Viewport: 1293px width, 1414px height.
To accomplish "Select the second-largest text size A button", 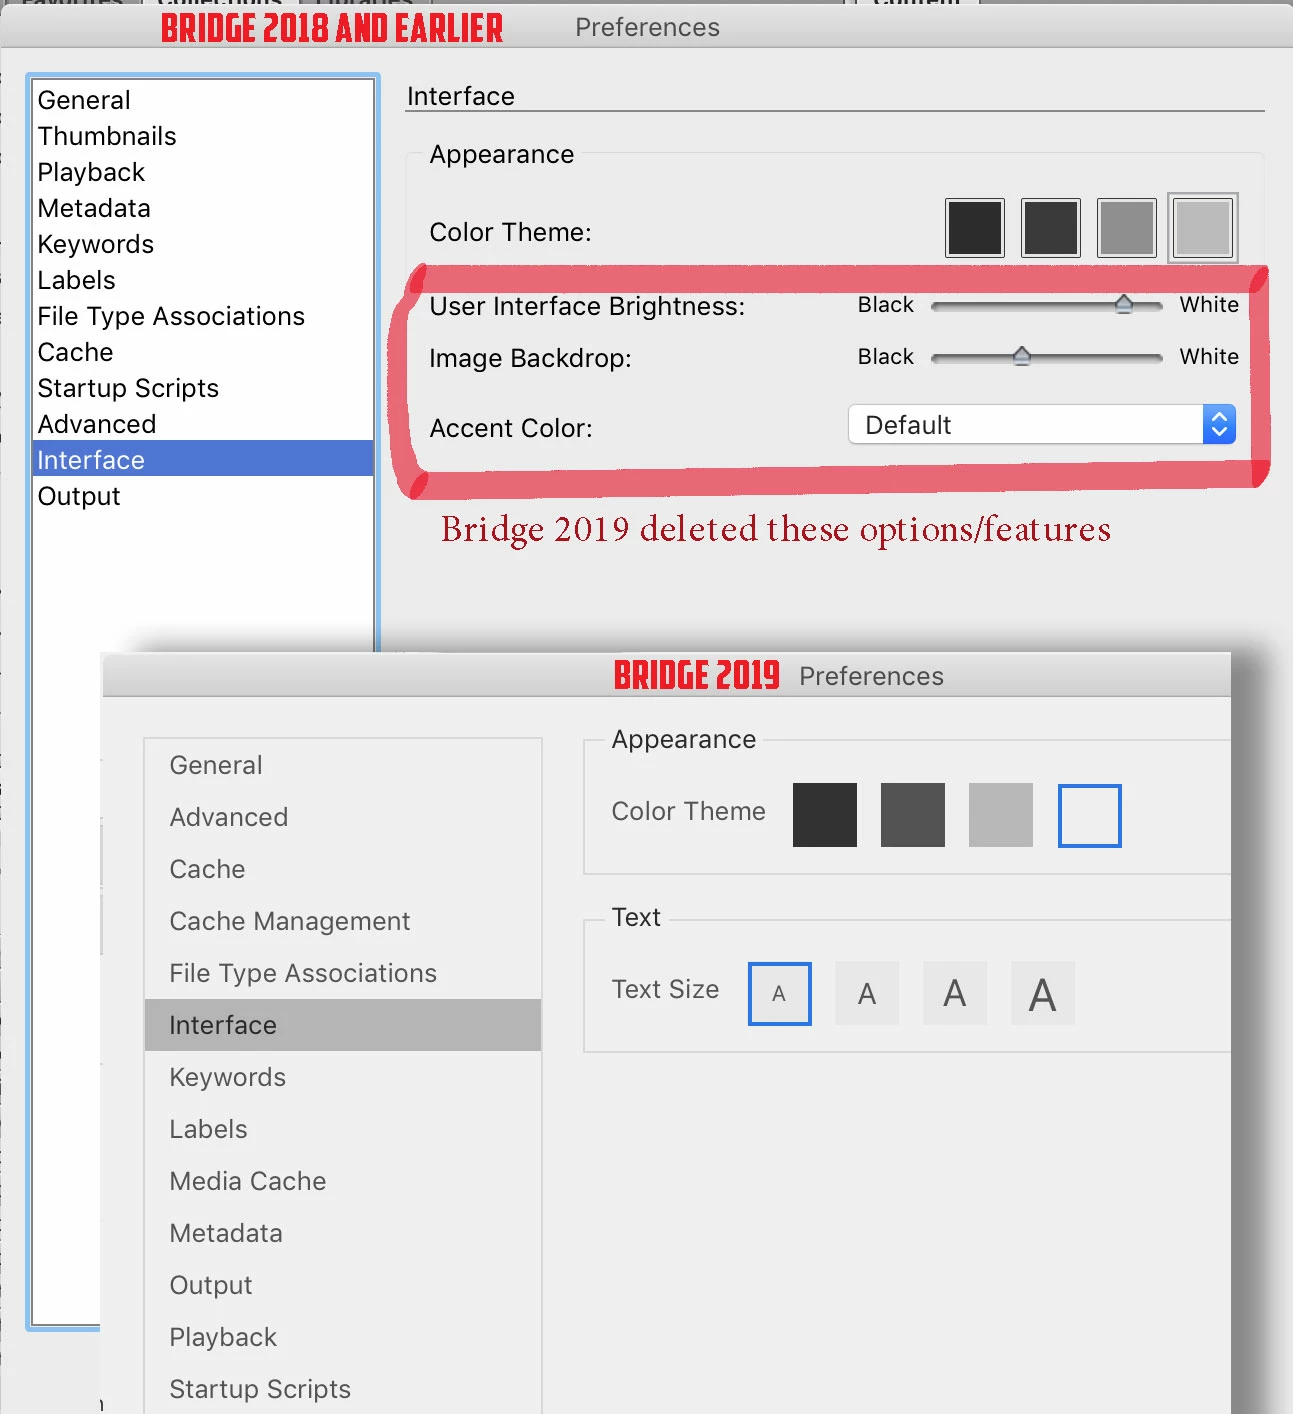I will coord(955,994).
